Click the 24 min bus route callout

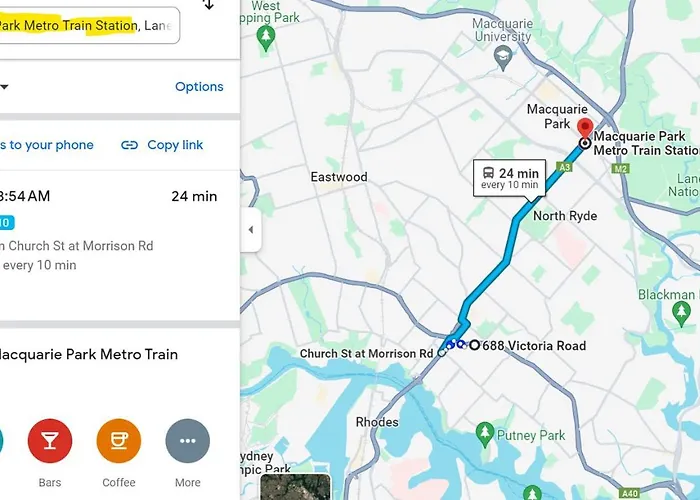pos(509,178)
